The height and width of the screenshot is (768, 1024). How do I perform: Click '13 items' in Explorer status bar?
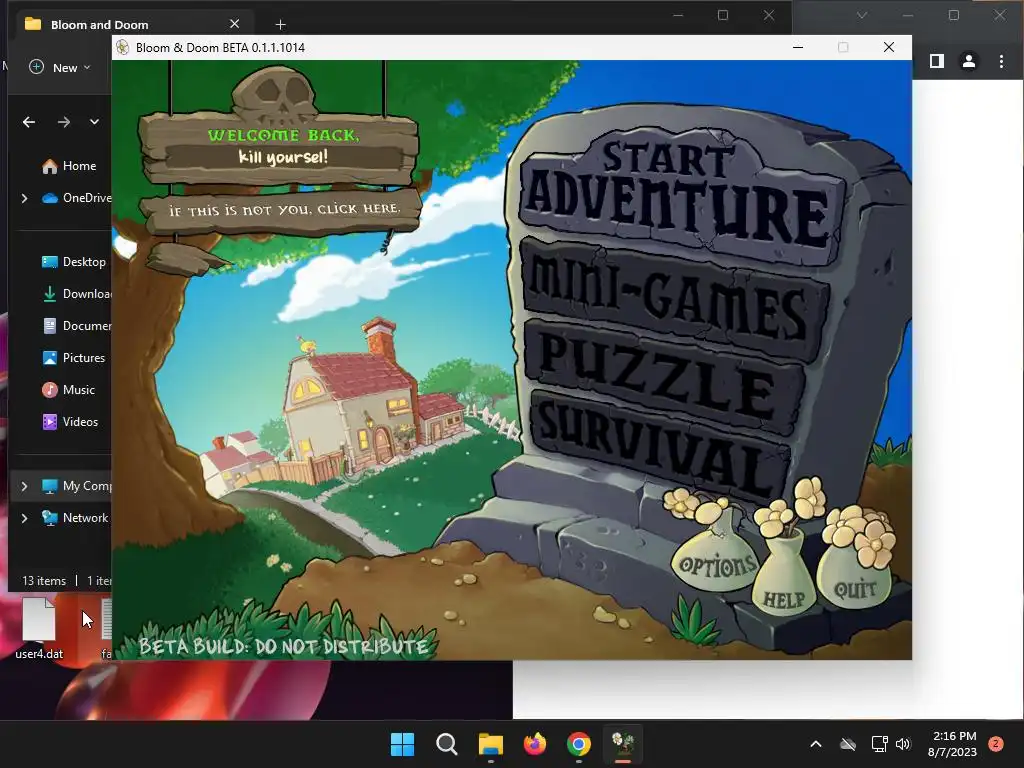click(44, 581)
